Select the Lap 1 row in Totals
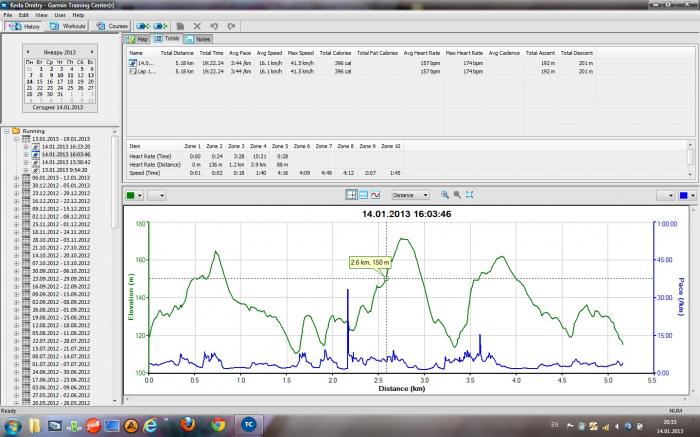 [362, 71]
